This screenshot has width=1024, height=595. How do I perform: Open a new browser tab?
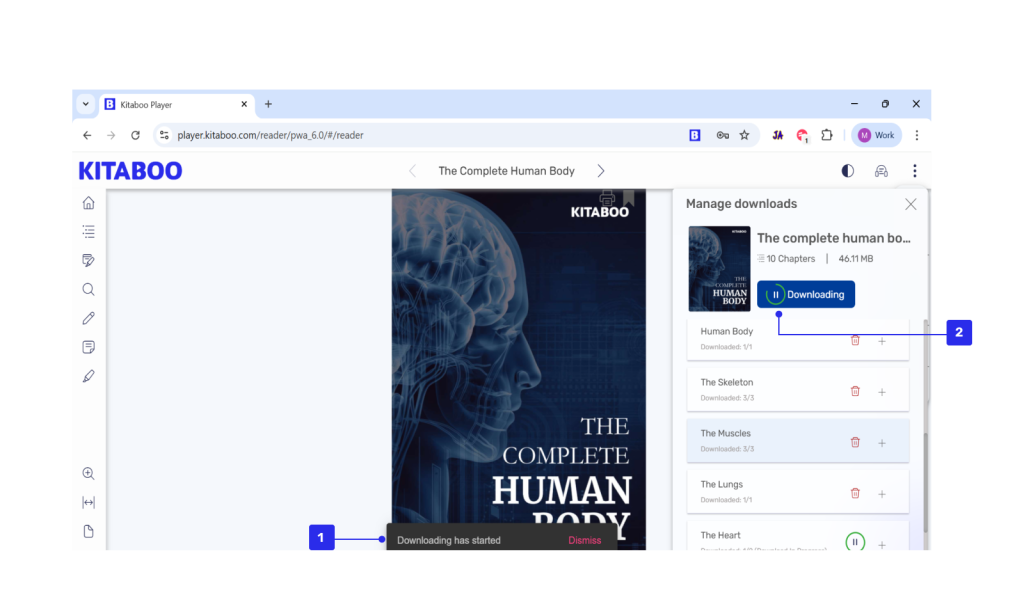268,104
